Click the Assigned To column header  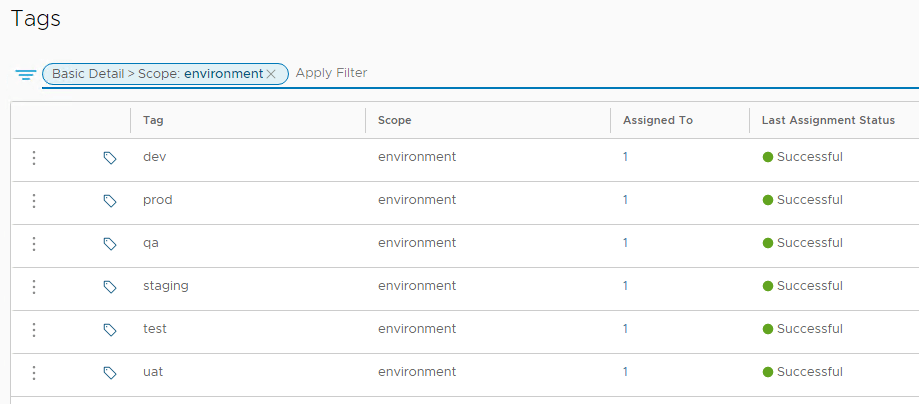pyautogui.click(x=658, y=120)
